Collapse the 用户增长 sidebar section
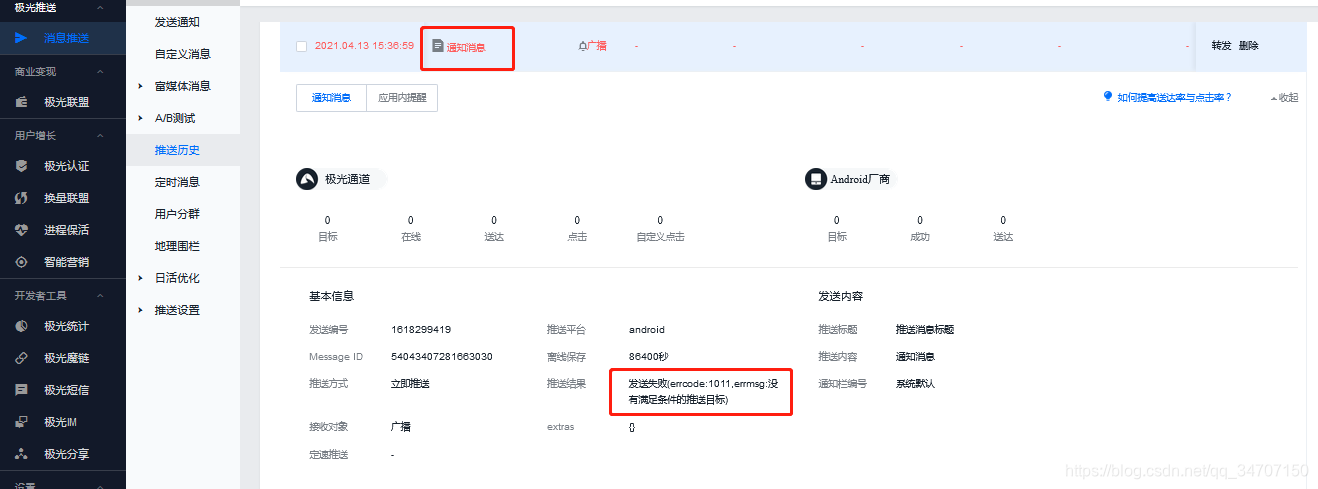Image resolution: width=1318 pixels, height=489 pixels. click(99, 135)
